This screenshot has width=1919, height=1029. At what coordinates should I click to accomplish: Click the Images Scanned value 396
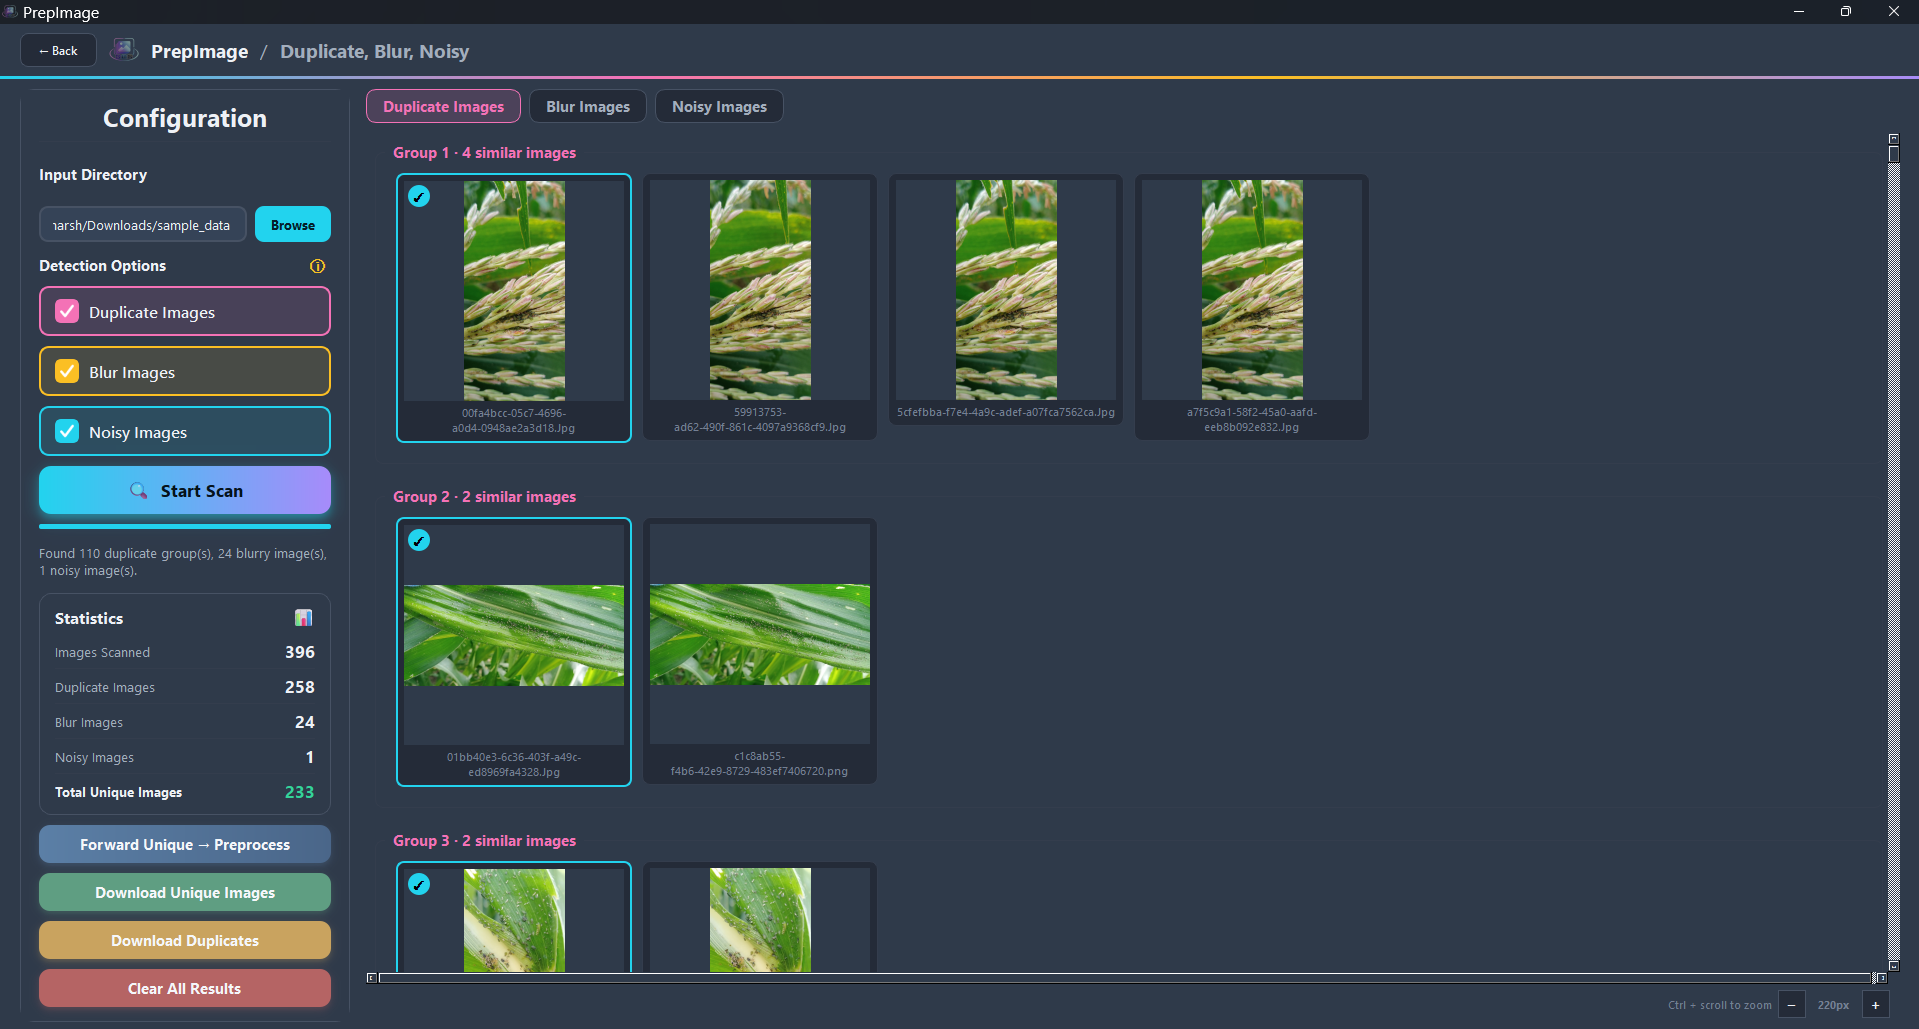point(300,652)
